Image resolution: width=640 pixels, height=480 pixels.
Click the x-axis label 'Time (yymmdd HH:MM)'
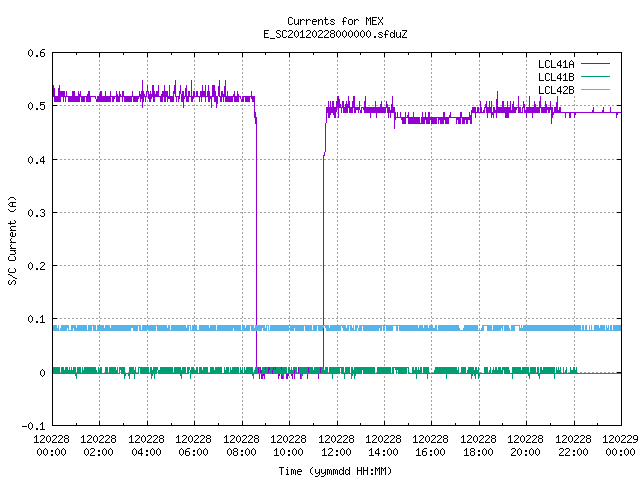click(x=335, y=471)
